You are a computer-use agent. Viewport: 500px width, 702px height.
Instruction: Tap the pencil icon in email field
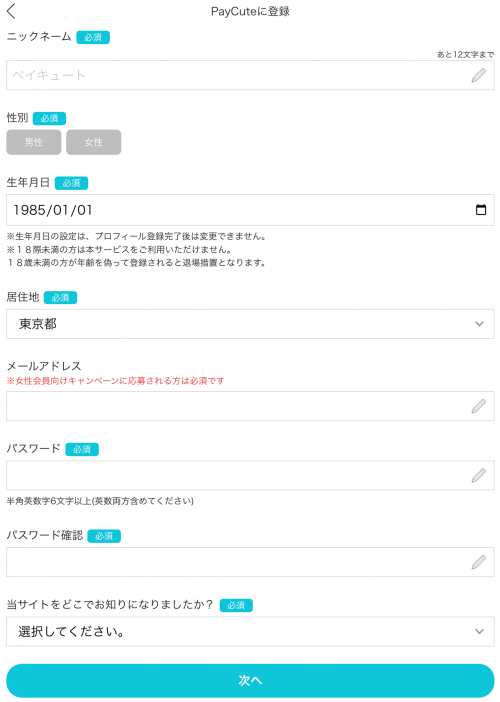pyautogui.click(x=479, y=406)
